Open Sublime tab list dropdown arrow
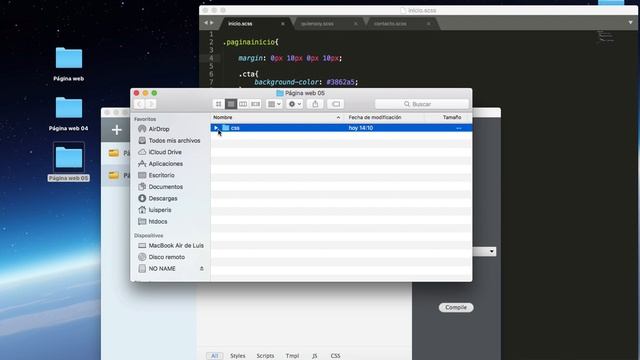 coord(631,22)
